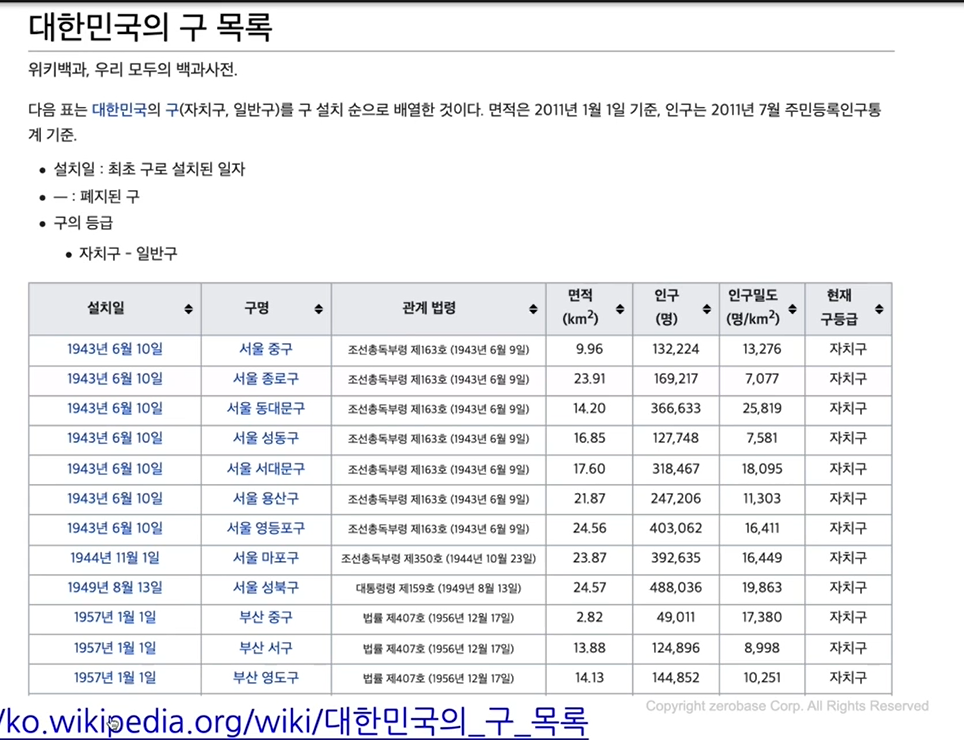Click the 현재 구등급 header text
This screenshot has width=964, height=740.
(x=839, y=307)
